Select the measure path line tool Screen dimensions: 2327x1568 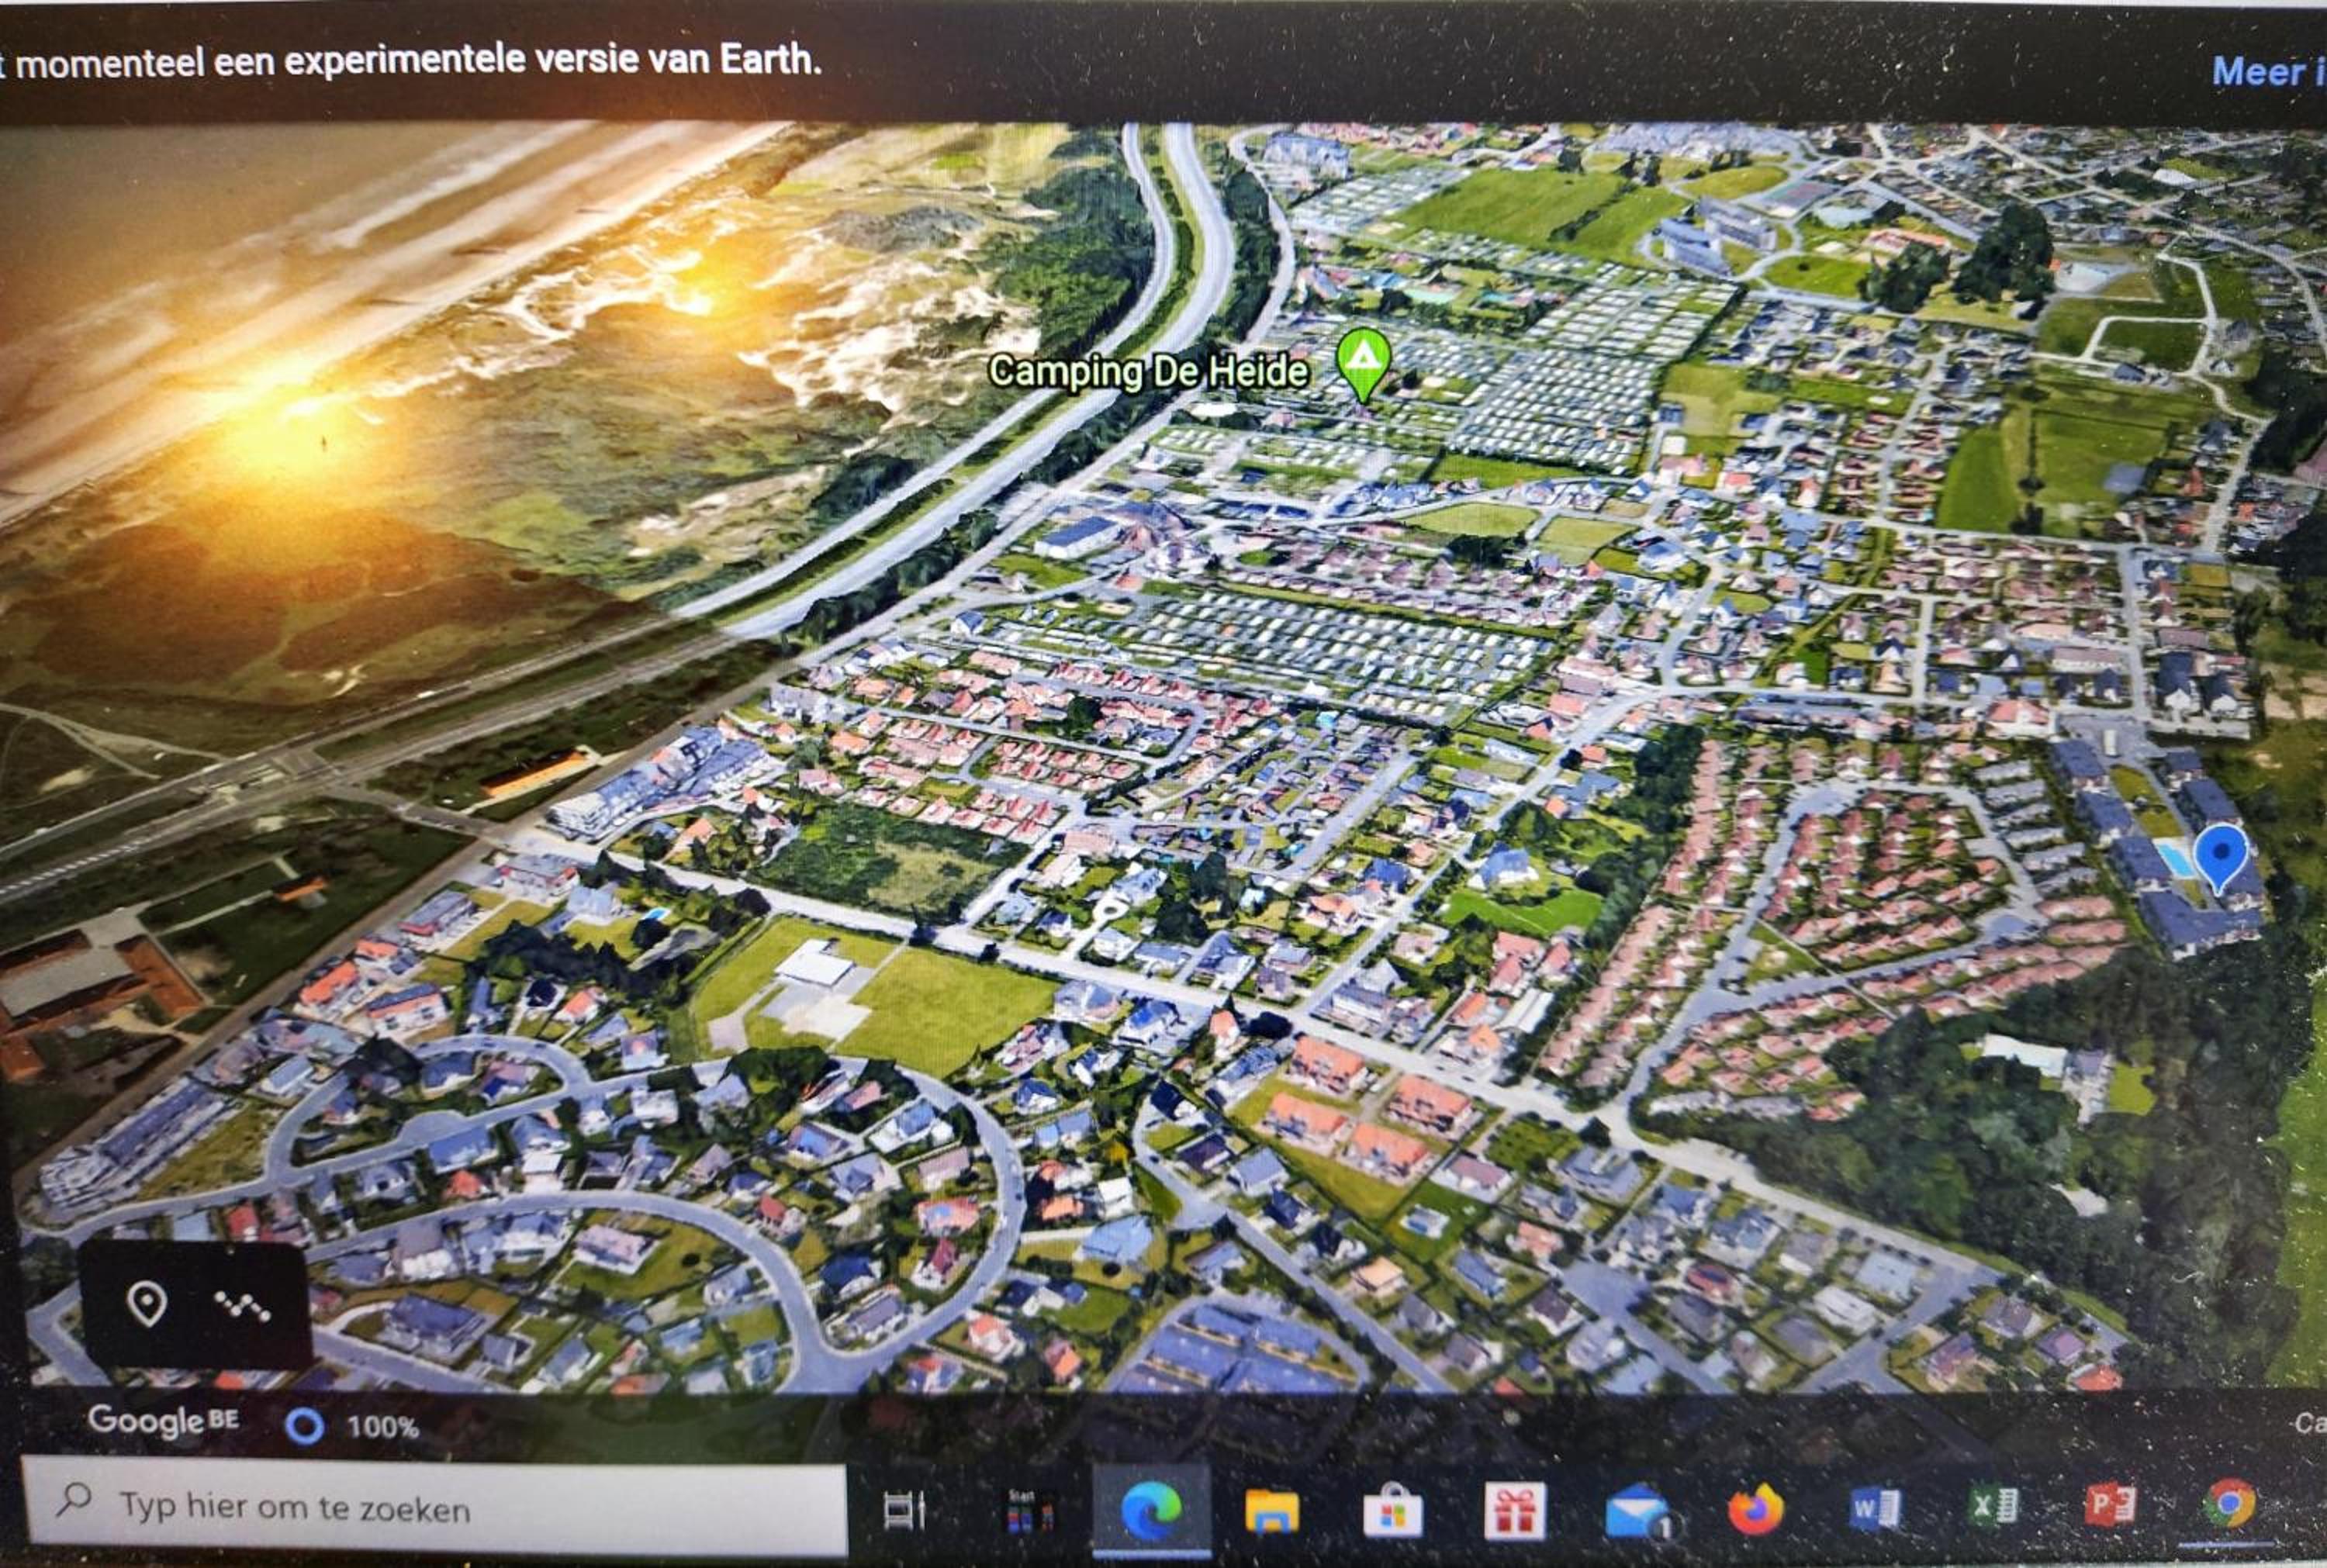click(x=242, y=1305)
